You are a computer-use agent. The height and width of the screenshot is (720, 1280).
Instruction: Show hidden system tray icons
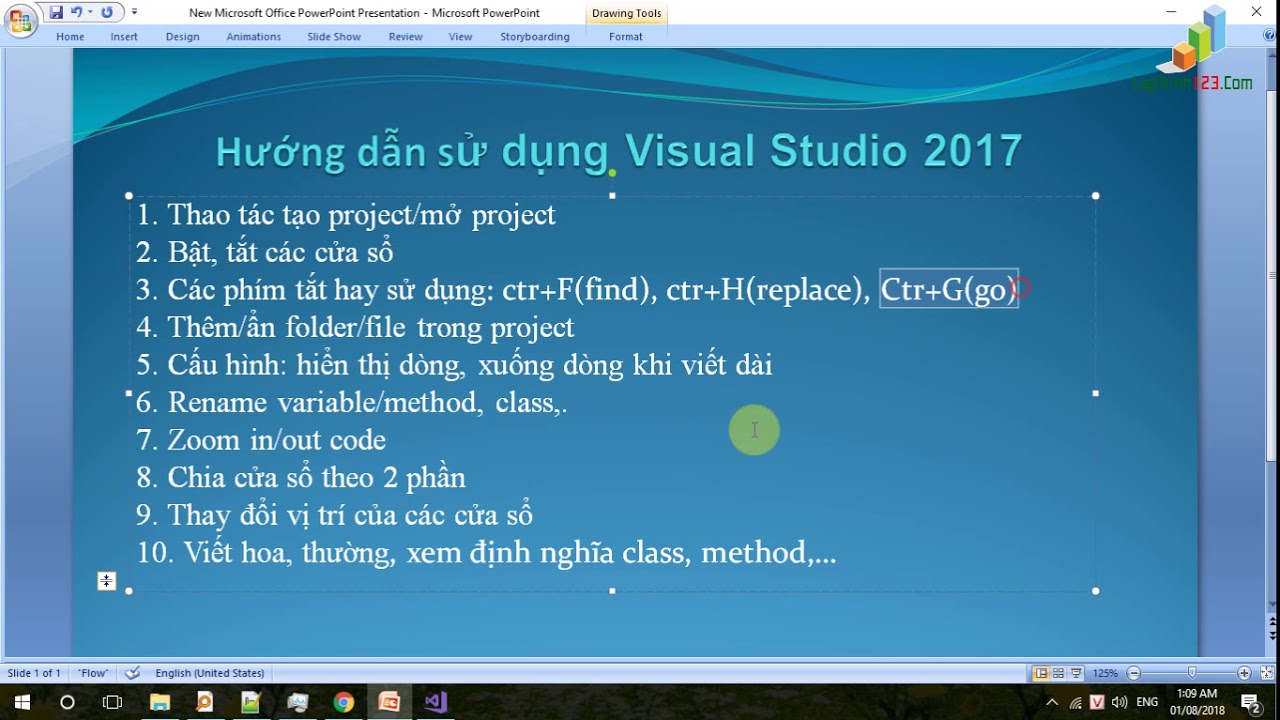[1052, 702]
